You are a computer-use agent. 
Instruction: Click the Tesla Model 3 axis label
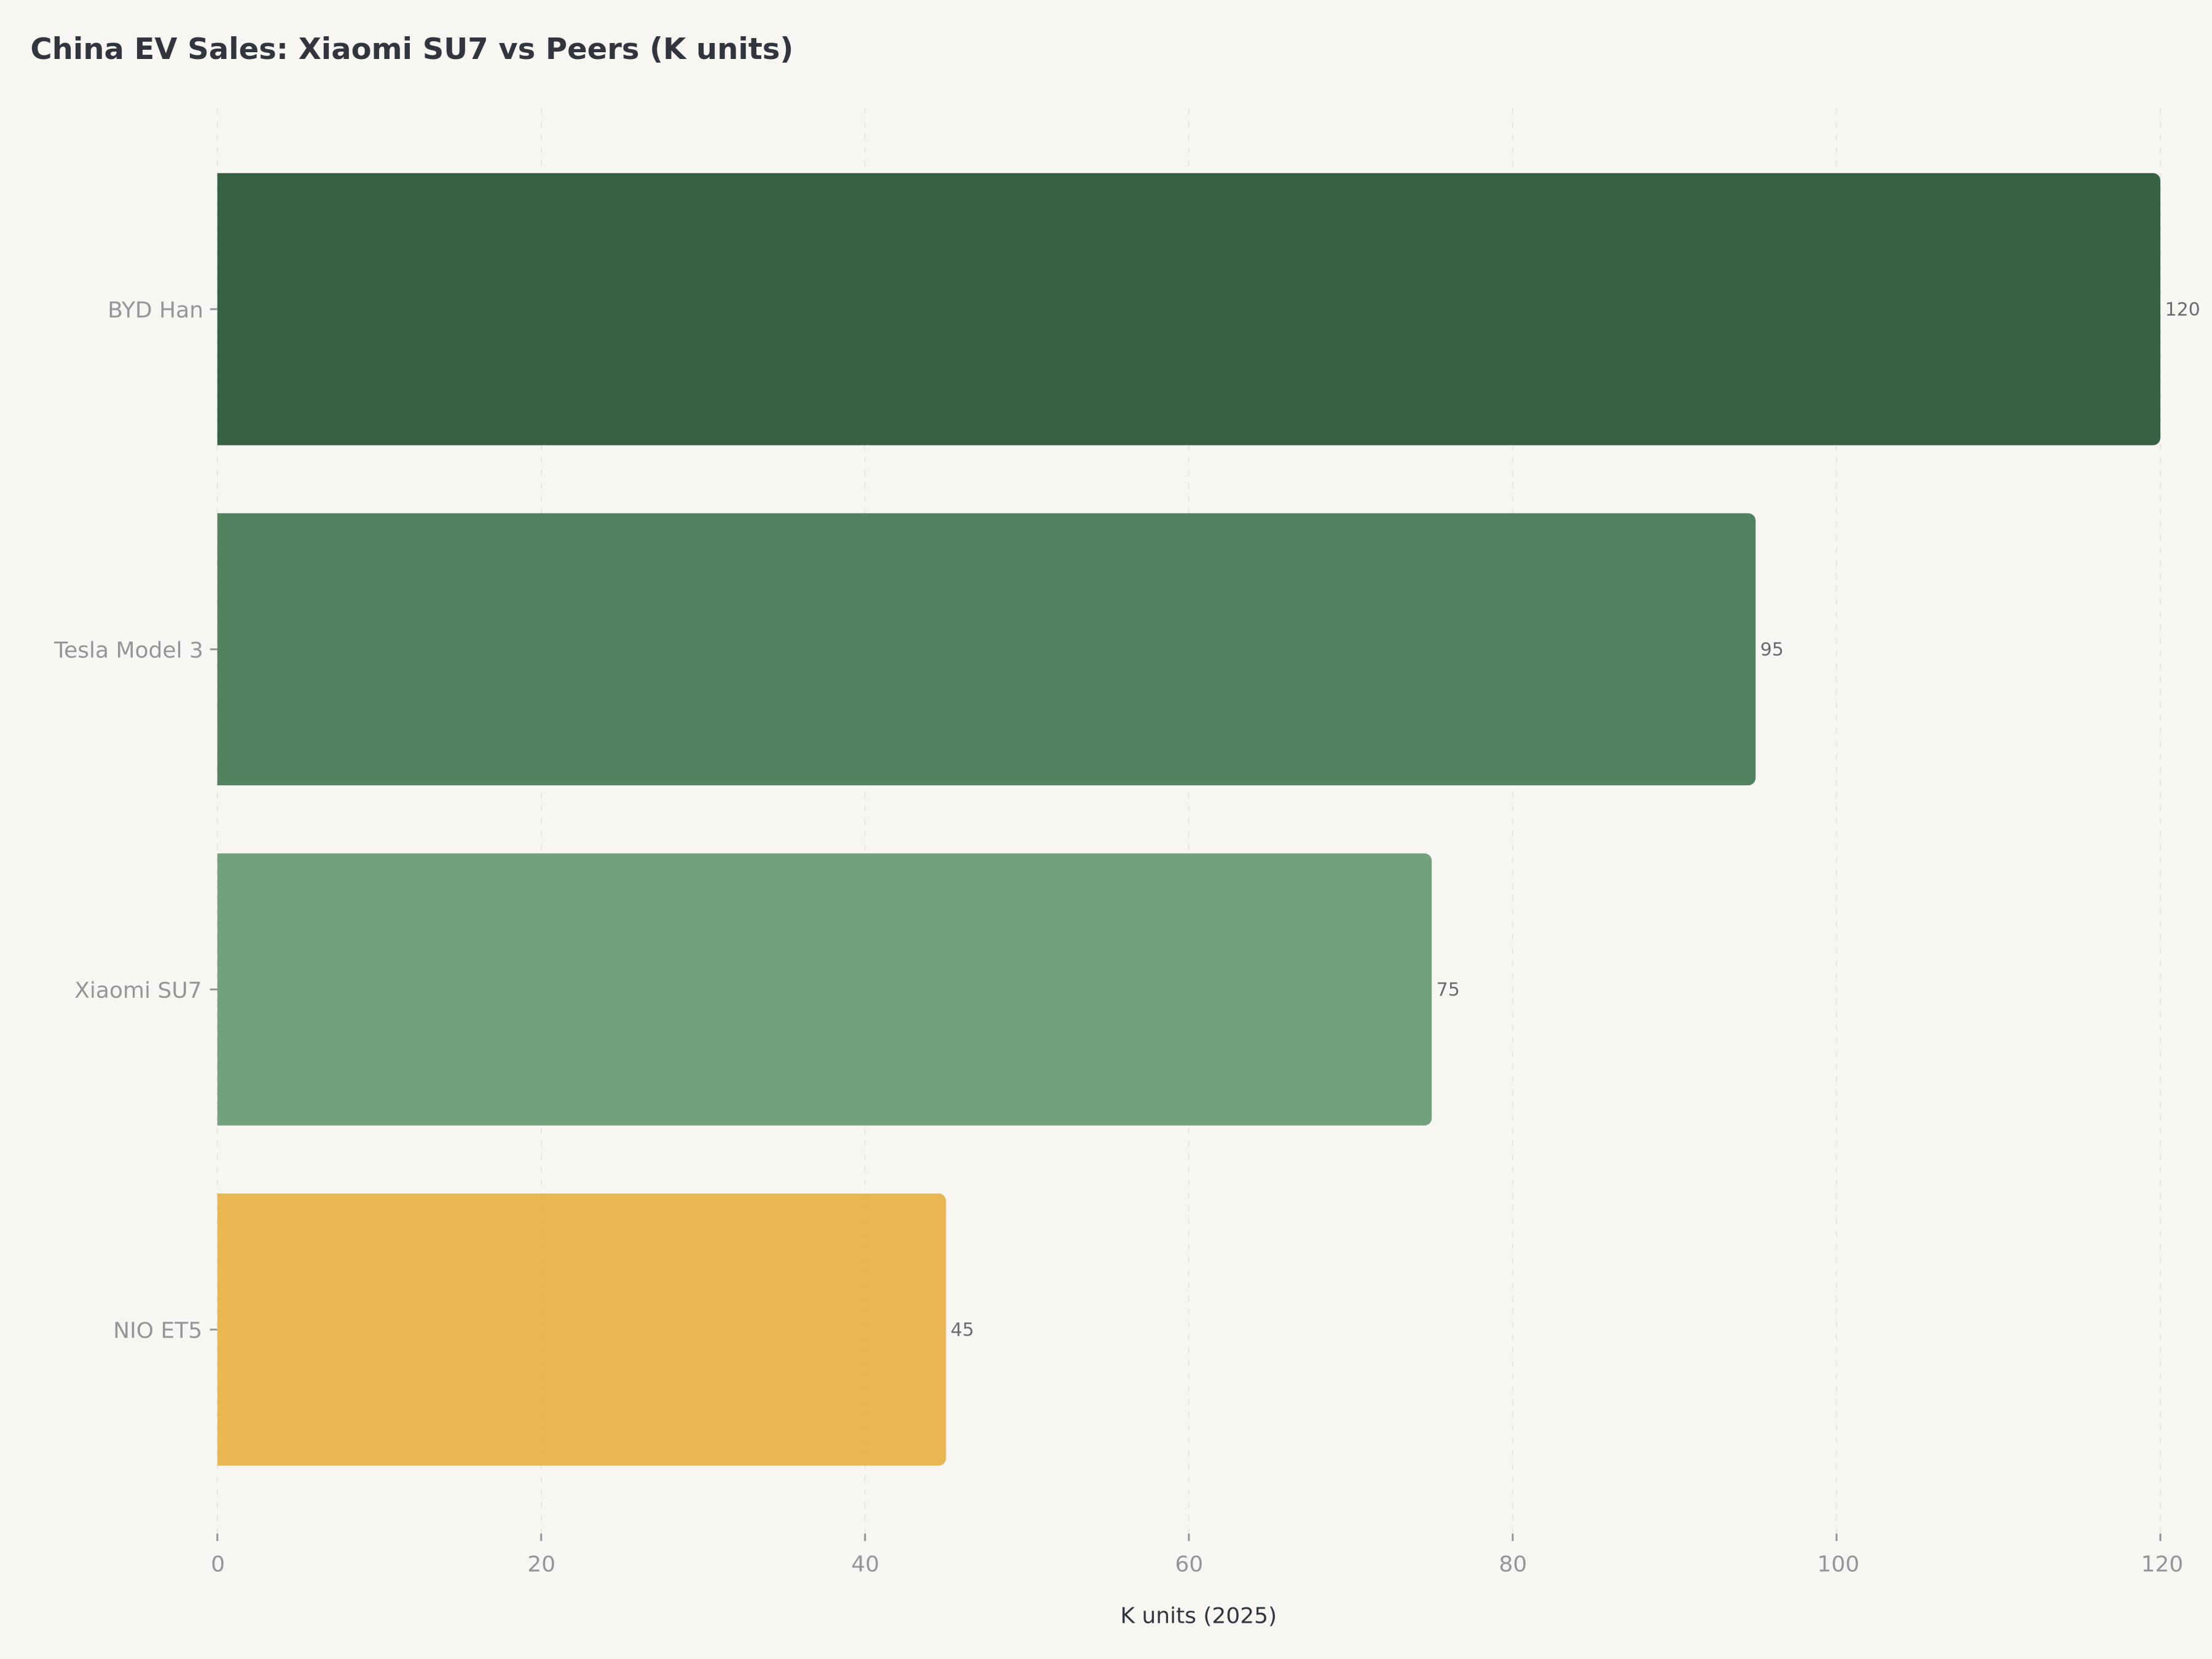click(x=128, y=650)
